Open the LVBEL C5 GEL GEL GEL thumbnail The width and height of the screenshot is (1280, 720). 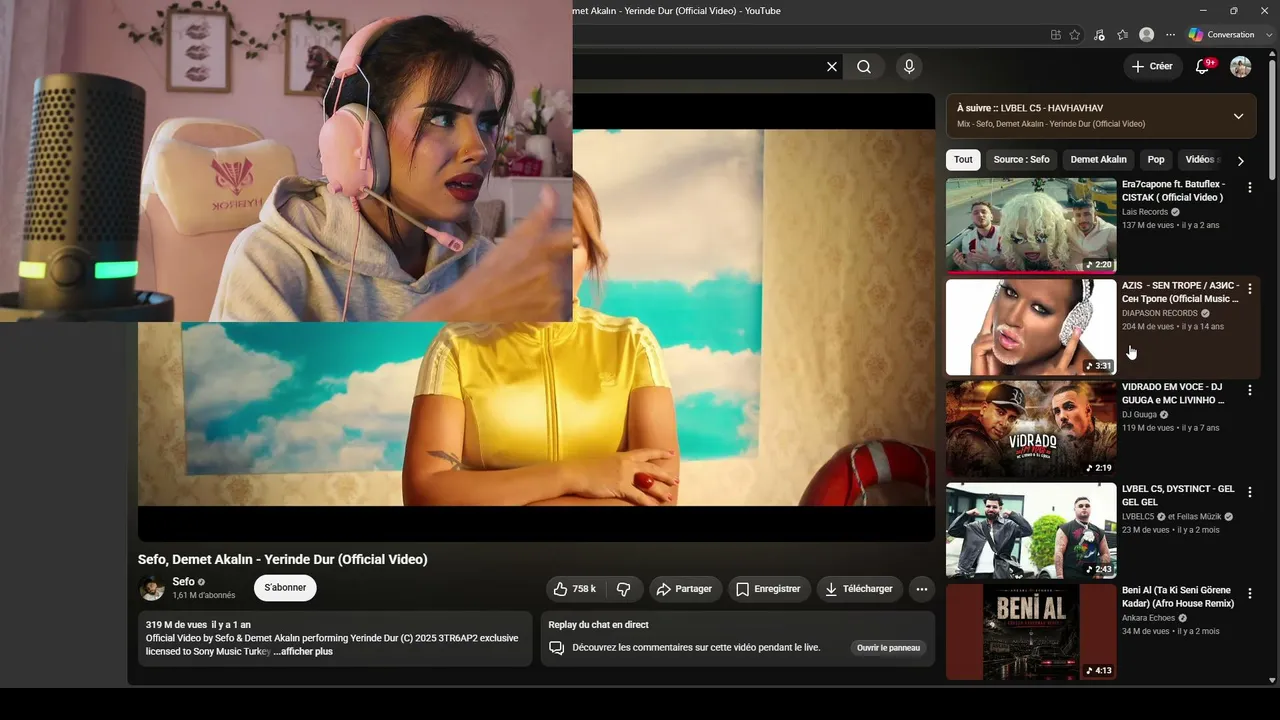point(1031,530)
